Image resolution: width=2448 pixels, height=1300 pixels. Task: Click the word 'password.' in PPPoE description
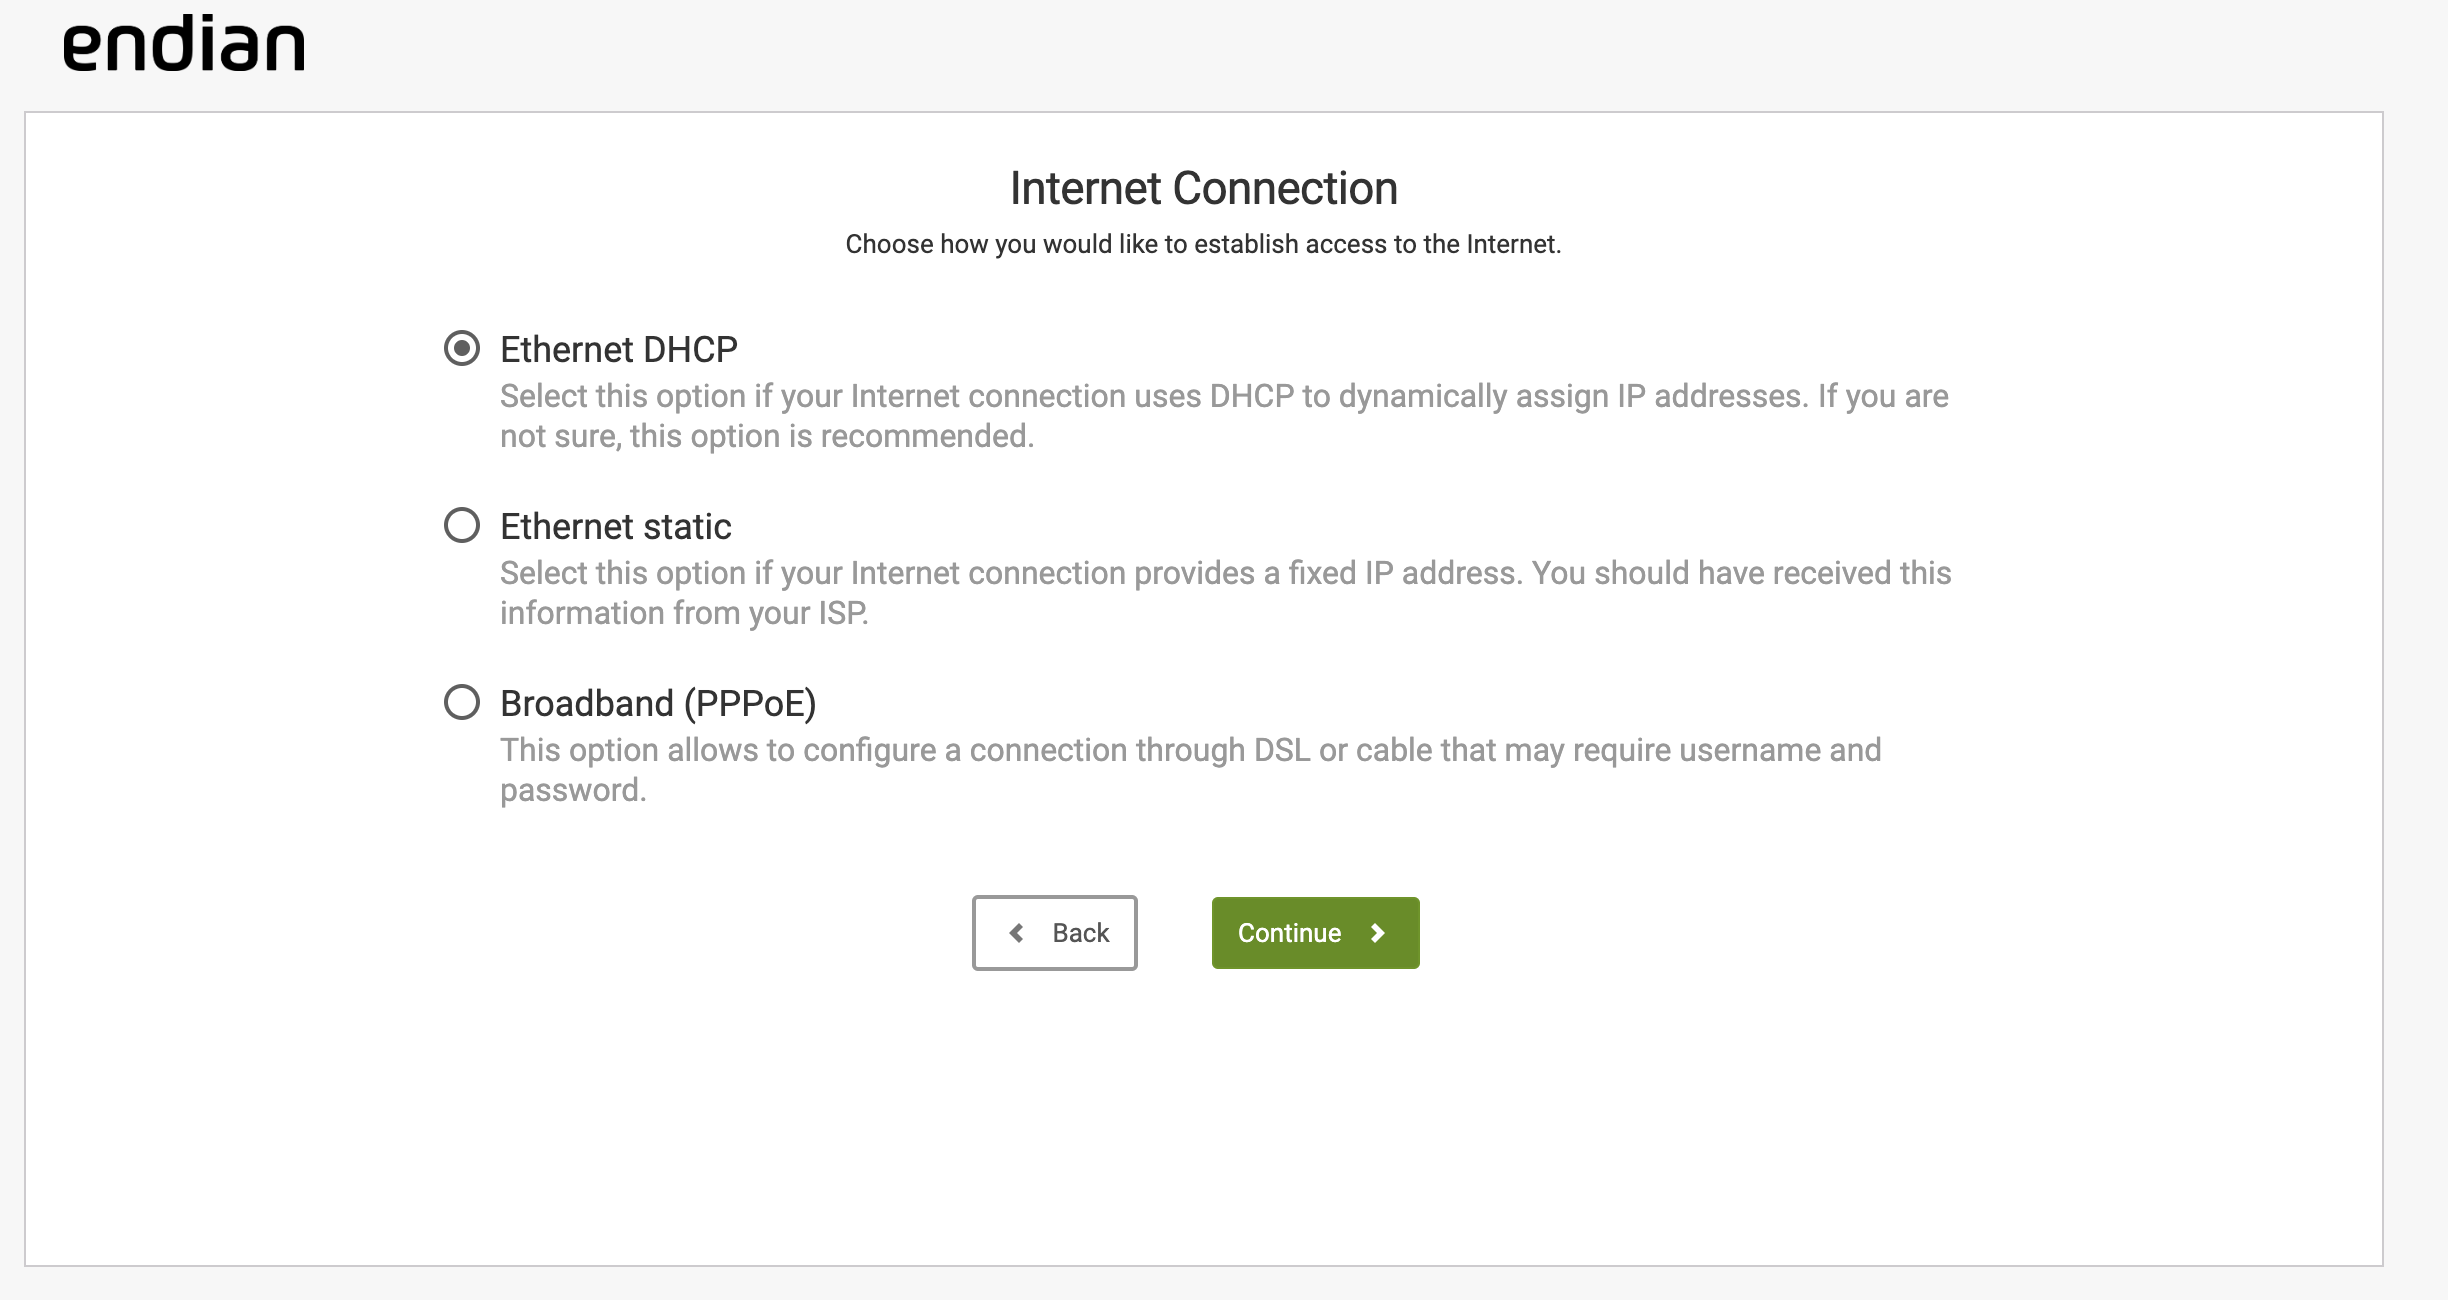[573, 791]
